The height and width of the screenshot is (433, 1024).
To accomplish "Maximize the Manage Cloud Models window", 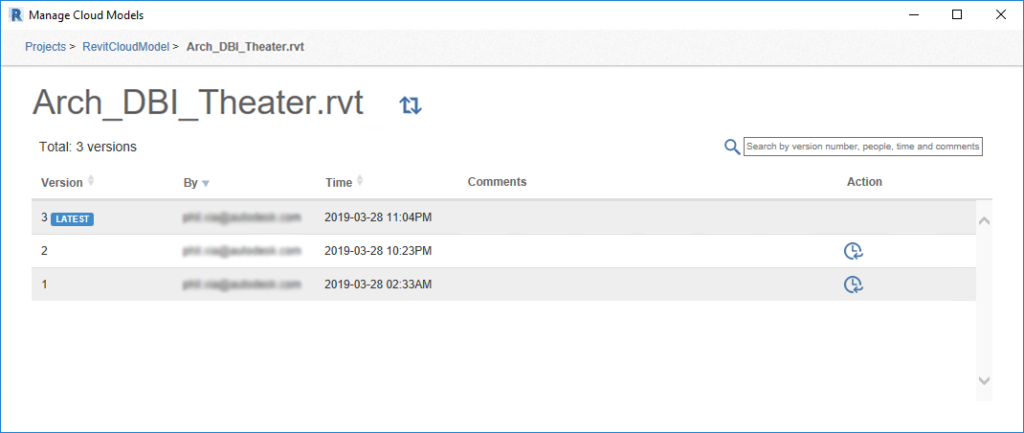I will (957, 15).
